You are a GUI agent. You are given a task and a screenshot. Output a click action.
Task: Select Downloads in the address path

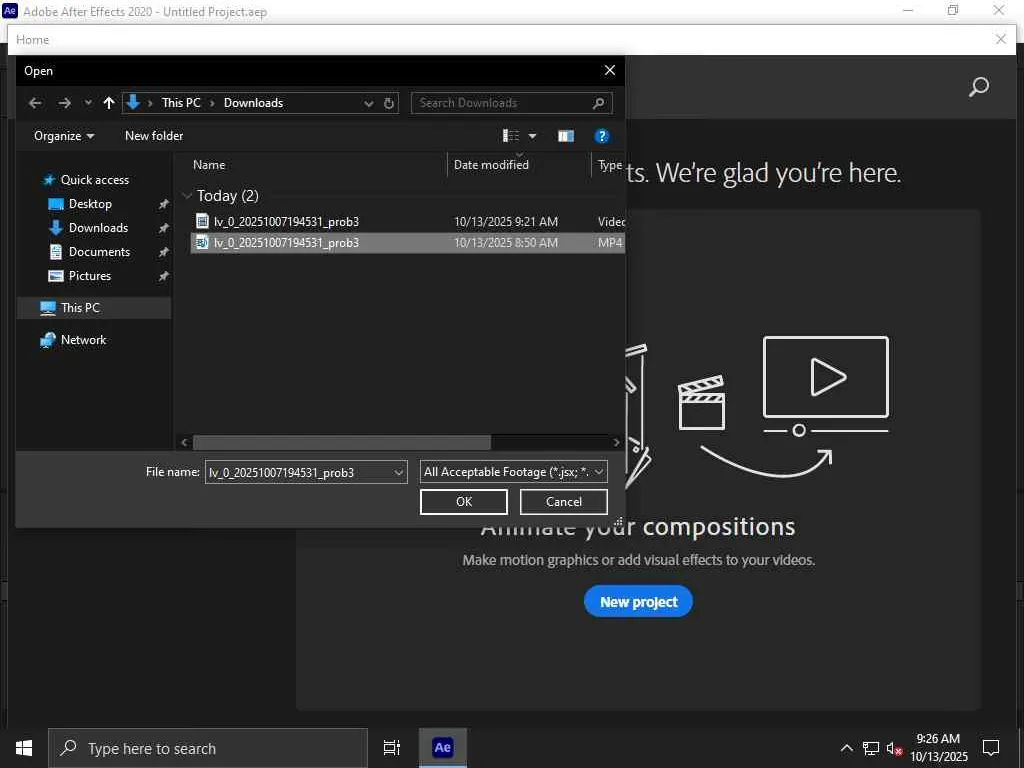[x=253, y=103]
